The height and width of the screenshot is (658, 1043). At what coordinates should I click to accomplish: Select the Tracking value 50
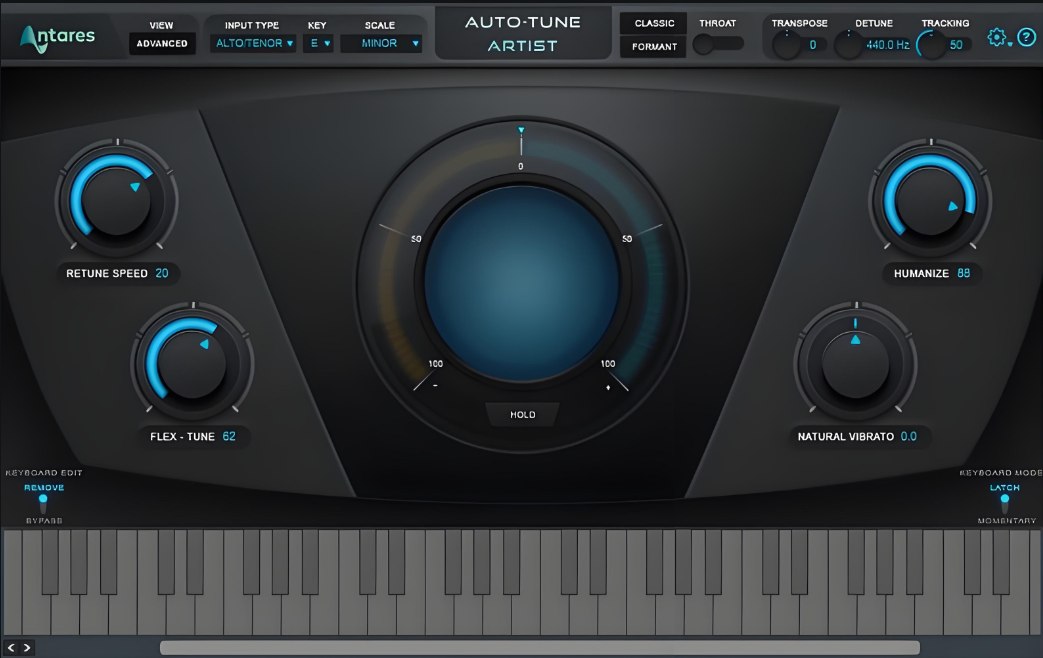click(956, 45)
